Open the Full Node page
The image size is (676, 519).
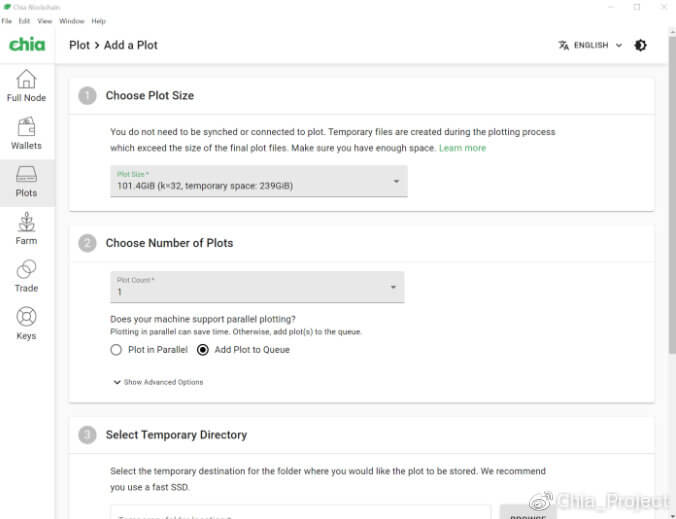(26, 86)
